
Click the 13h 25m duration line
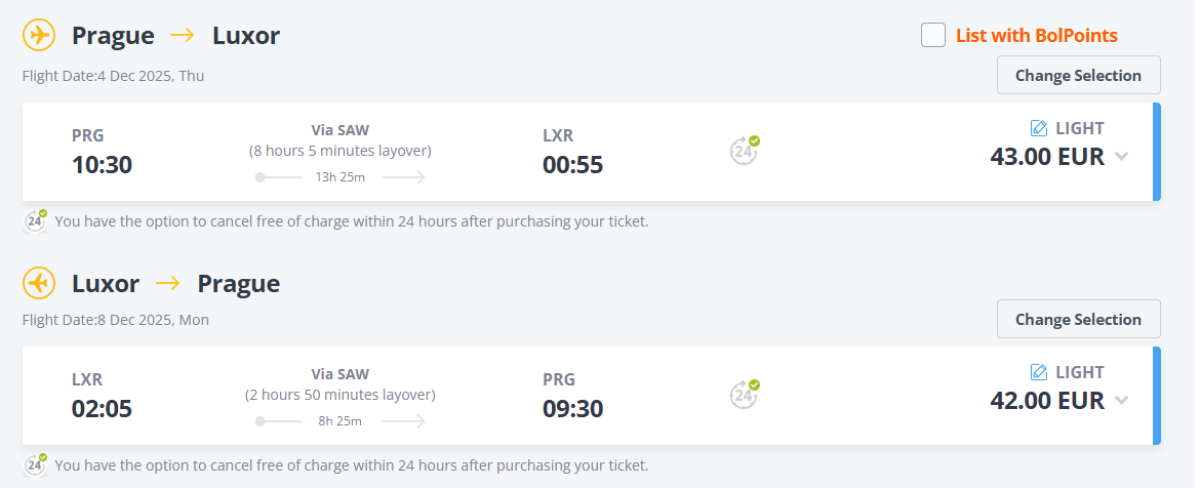(x=340, y=177)
